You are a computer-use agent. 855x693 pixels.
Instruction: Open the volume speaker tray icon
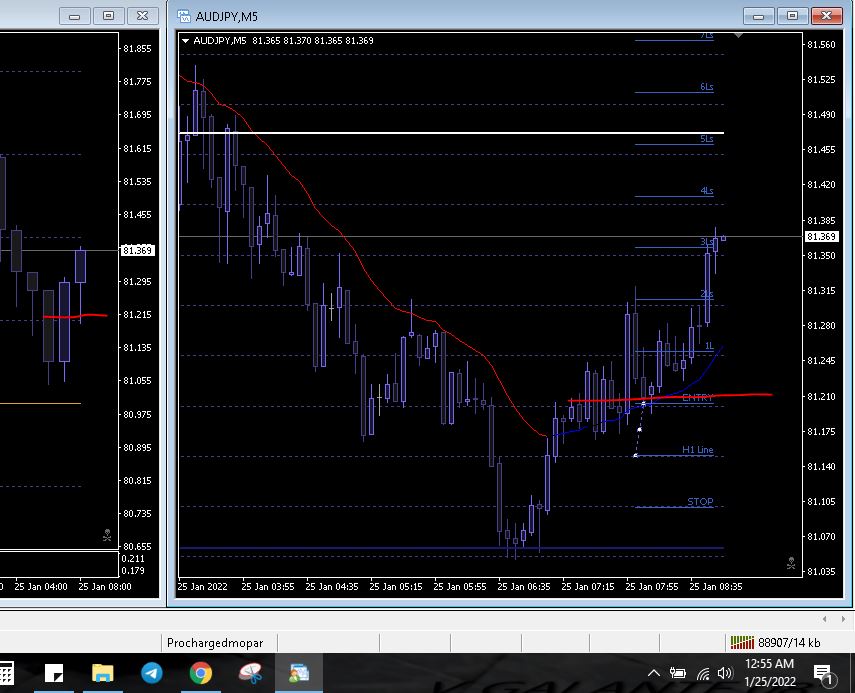(725, 673)
